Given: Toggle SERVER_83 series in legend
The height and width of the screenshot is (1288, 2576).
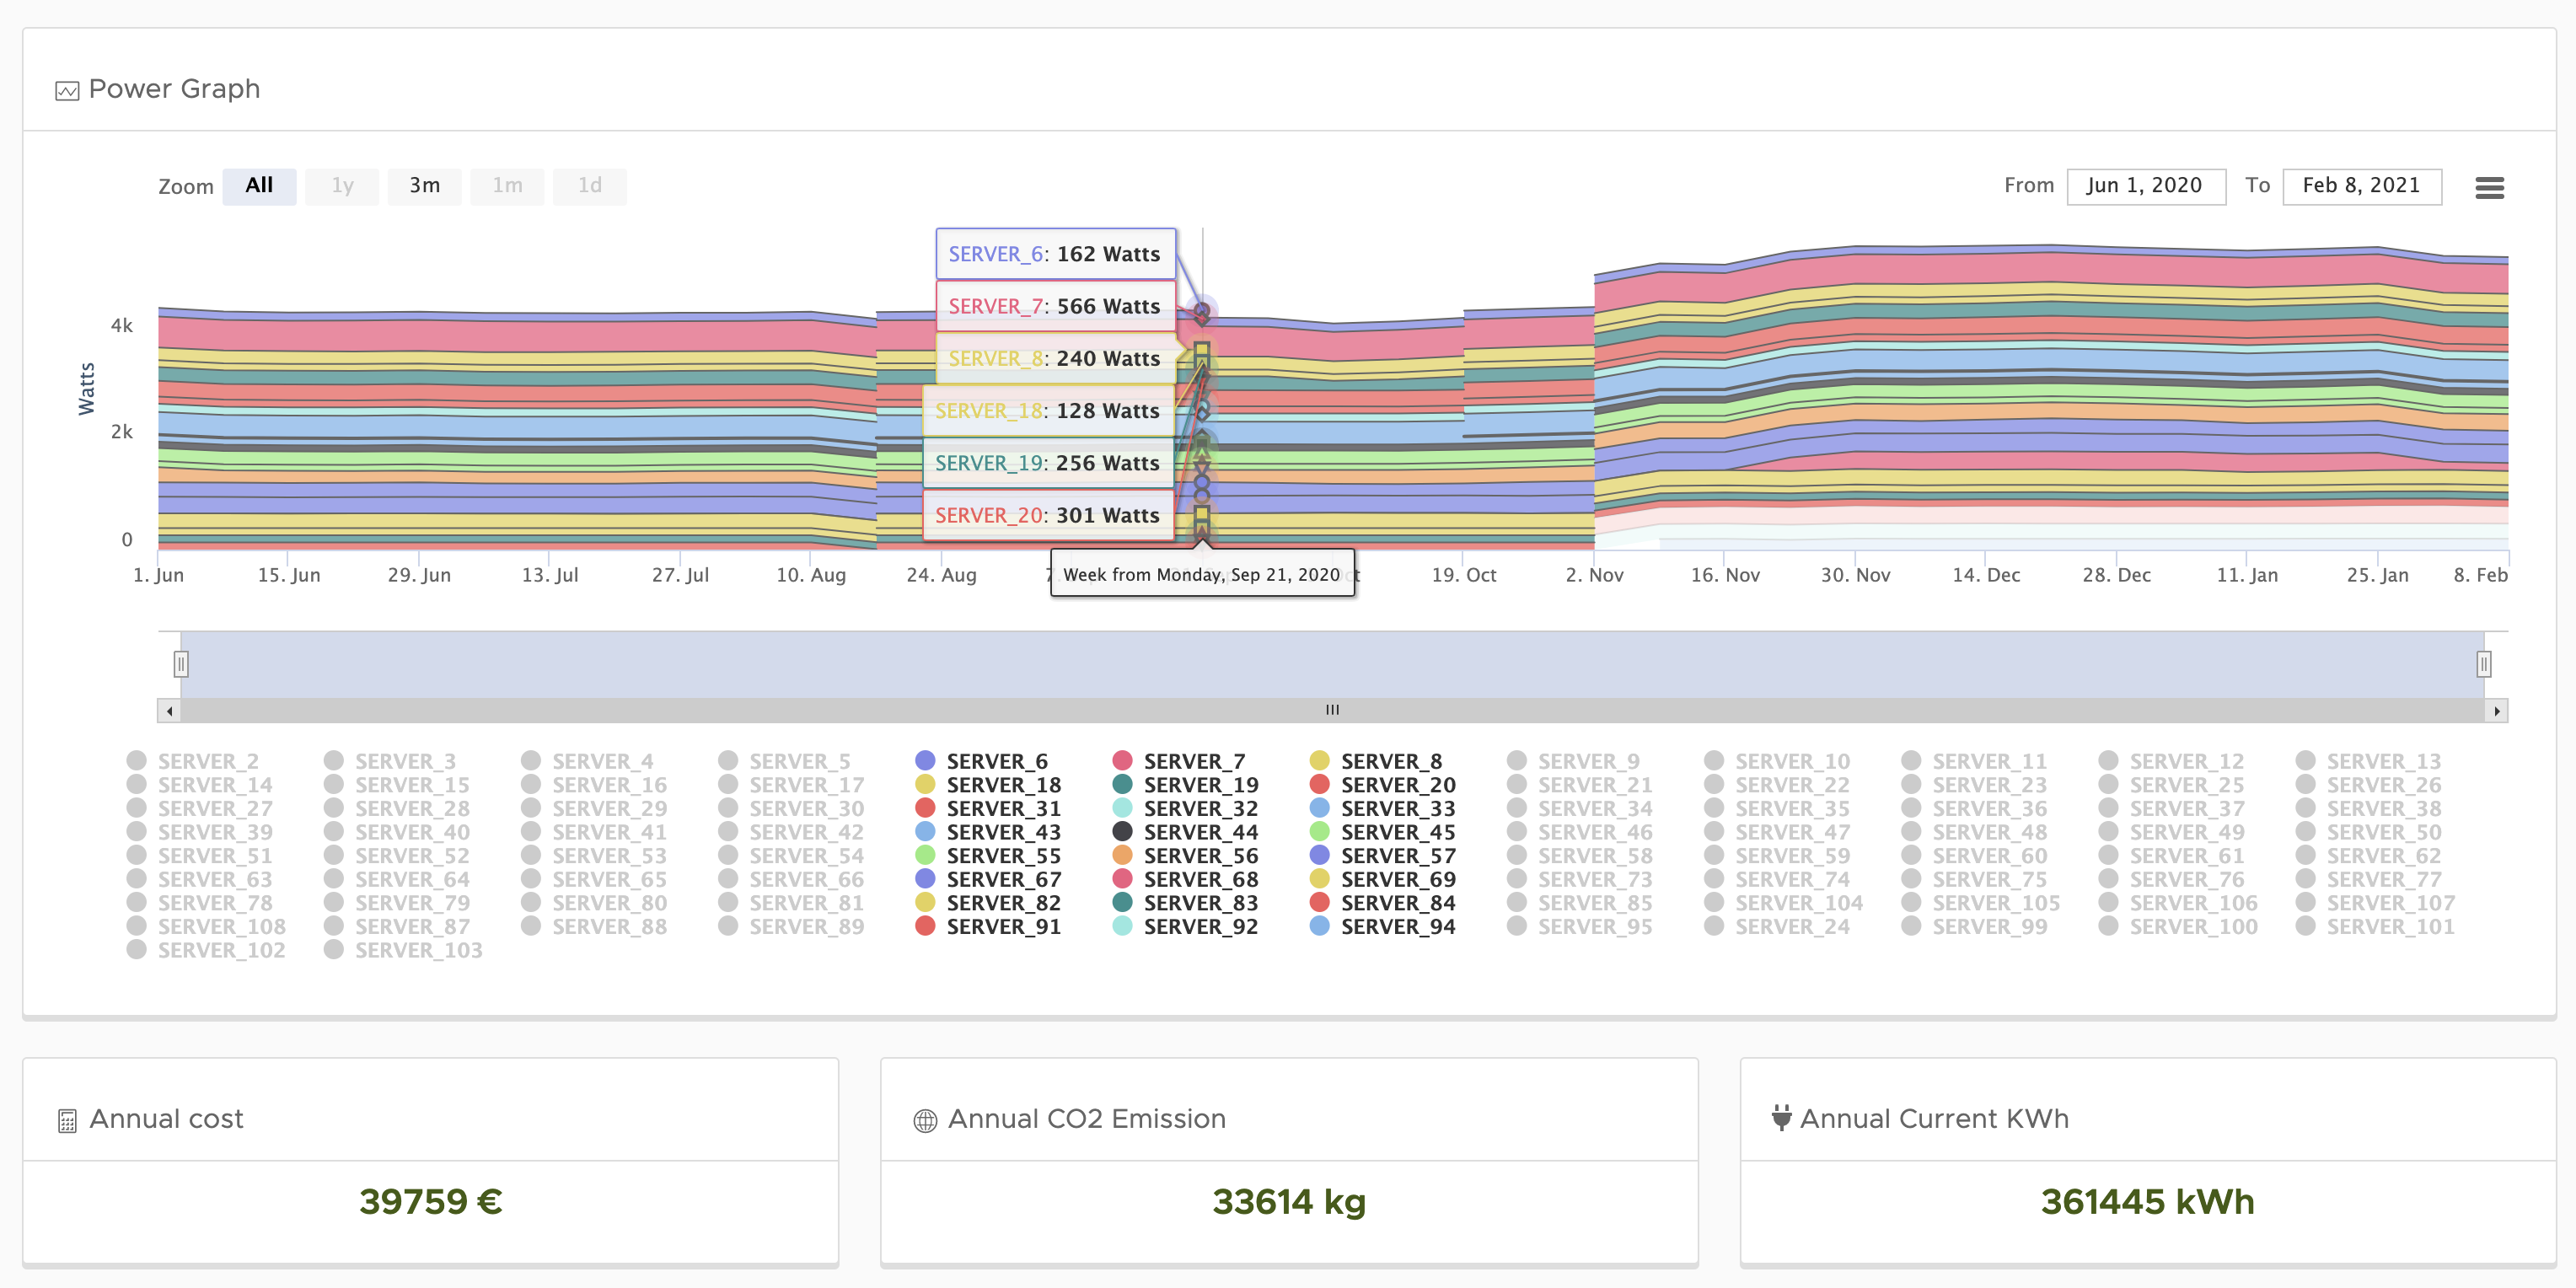Looking at the screenshot, I should point(1185,903).
